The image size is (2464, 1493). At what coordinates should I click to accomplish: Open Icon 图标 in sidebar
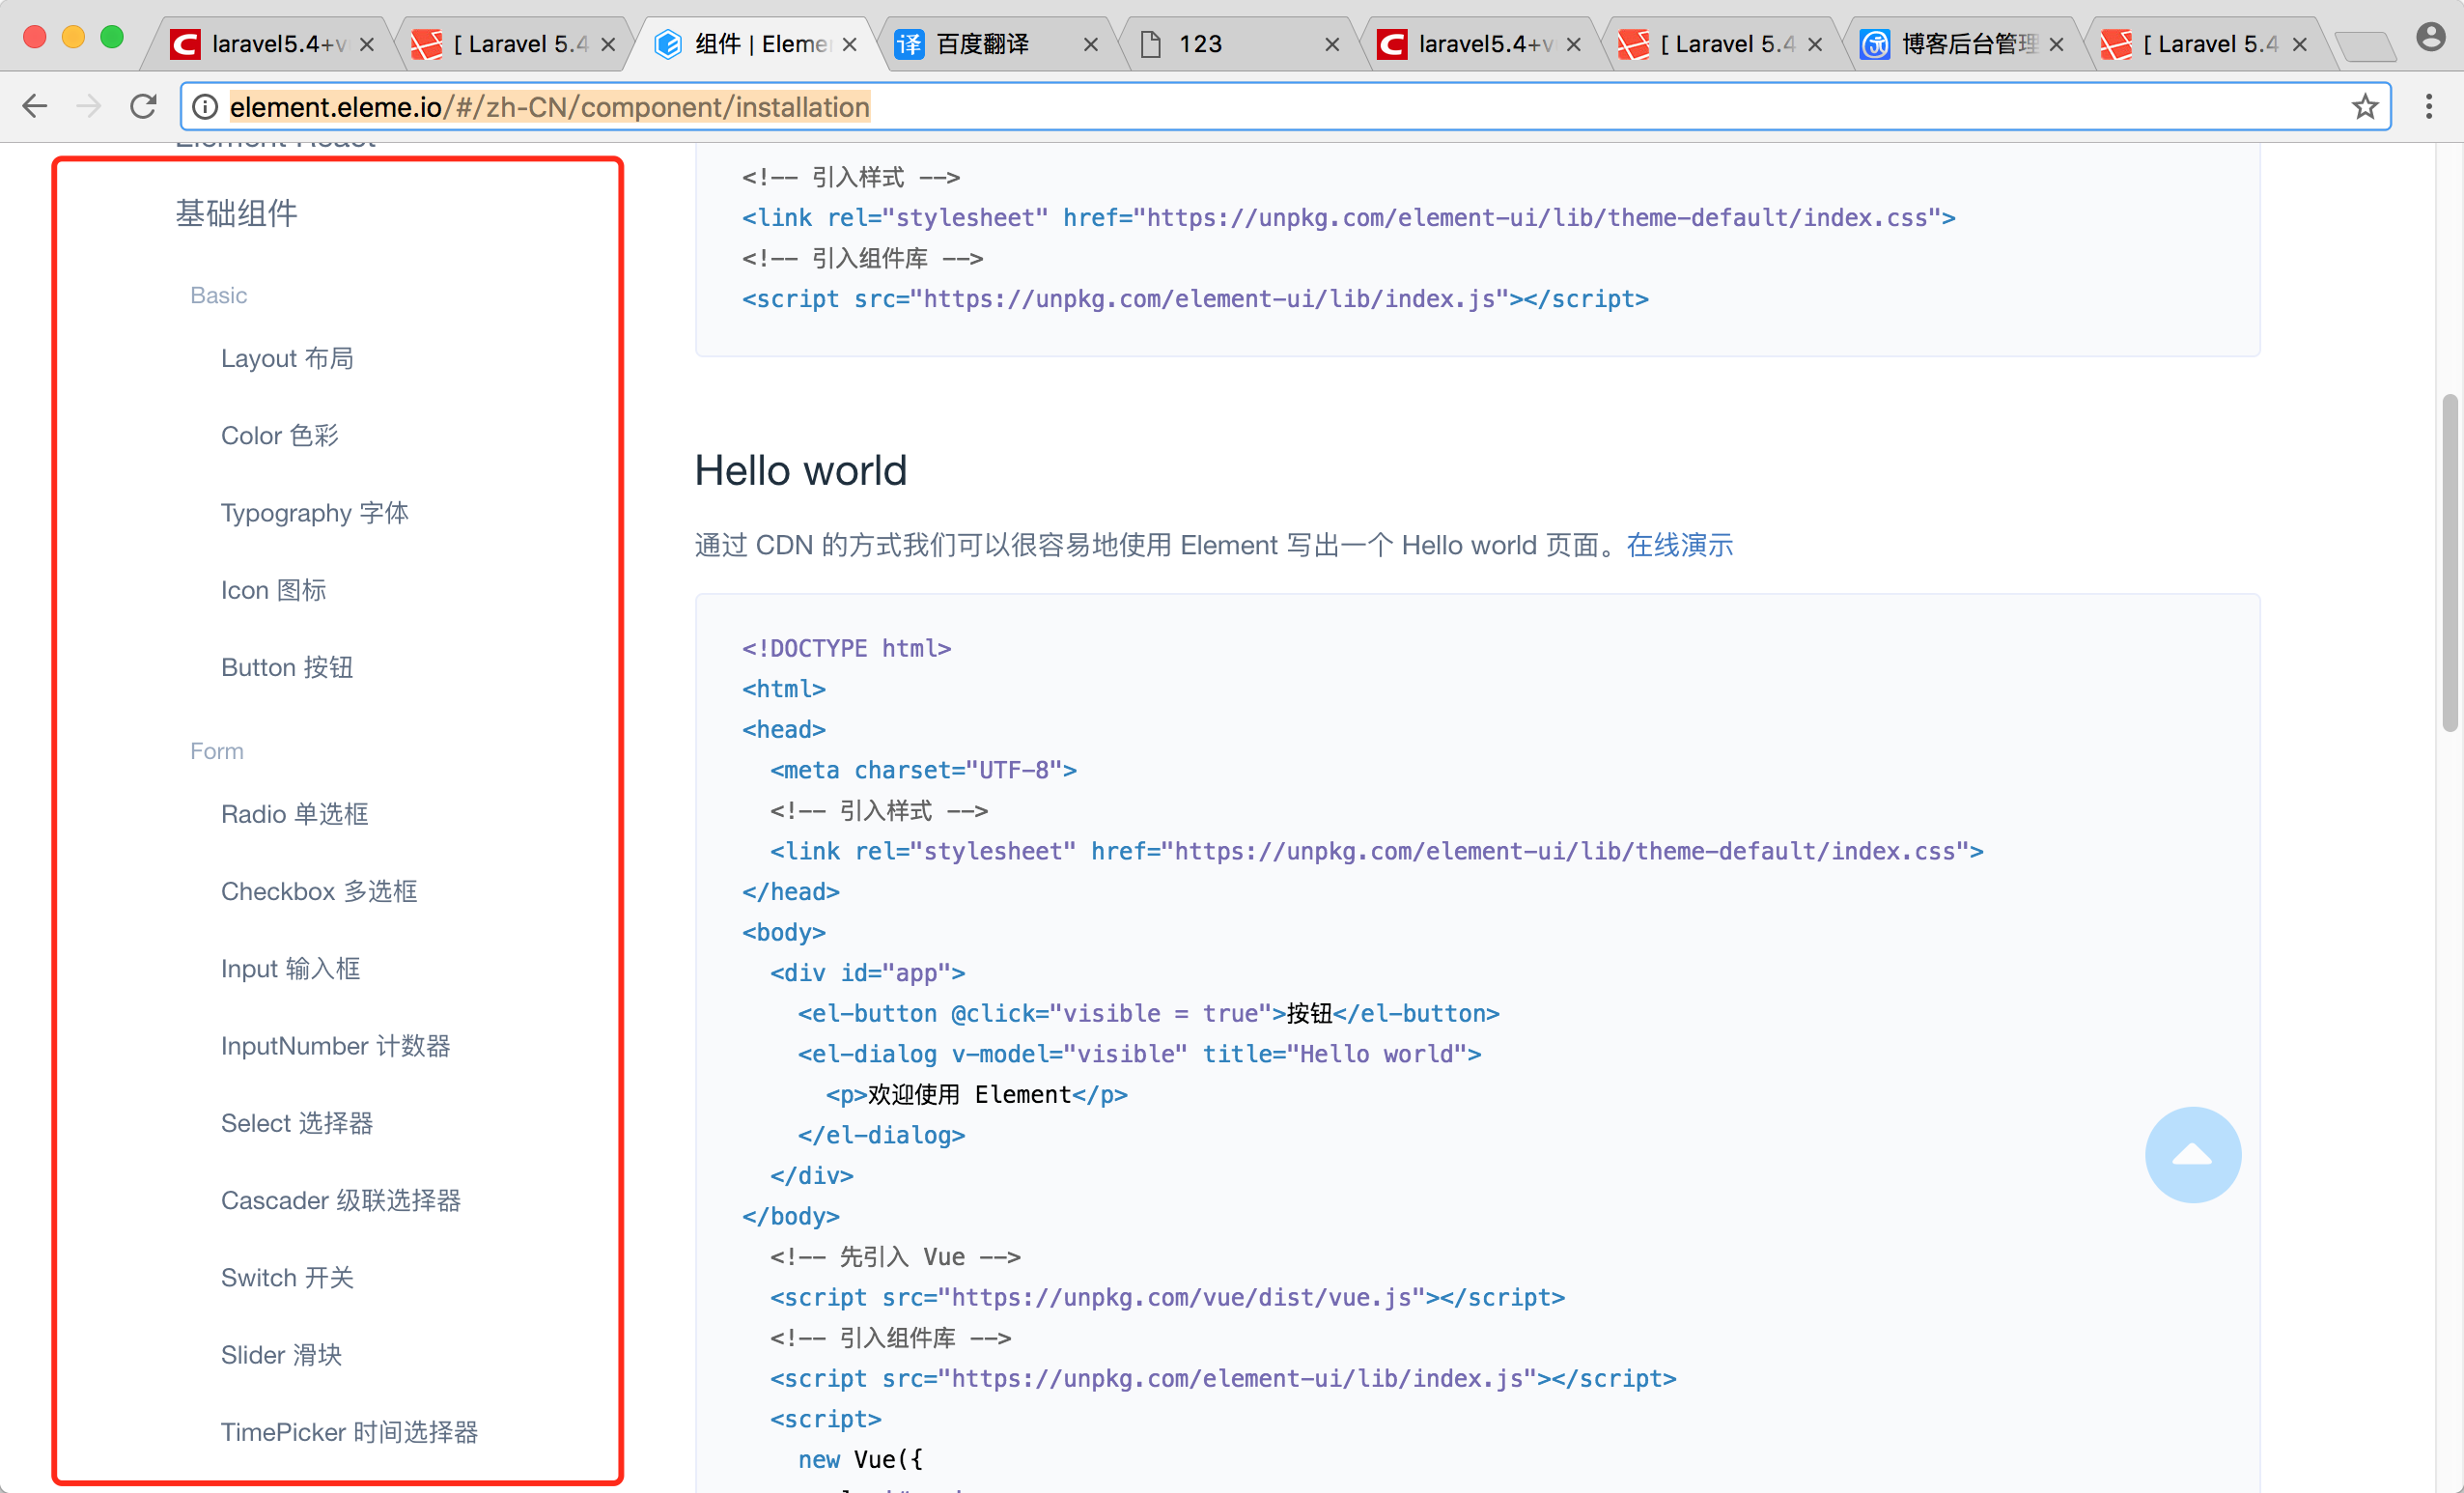point(273,589)
